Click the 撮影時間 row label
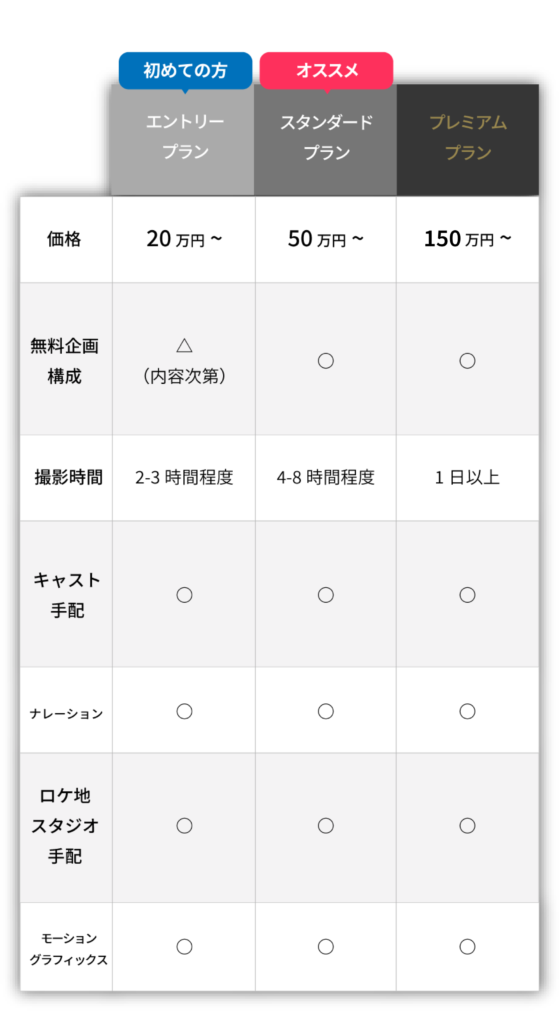Viewport: 559px width, 1024px height. click(68, 477)
